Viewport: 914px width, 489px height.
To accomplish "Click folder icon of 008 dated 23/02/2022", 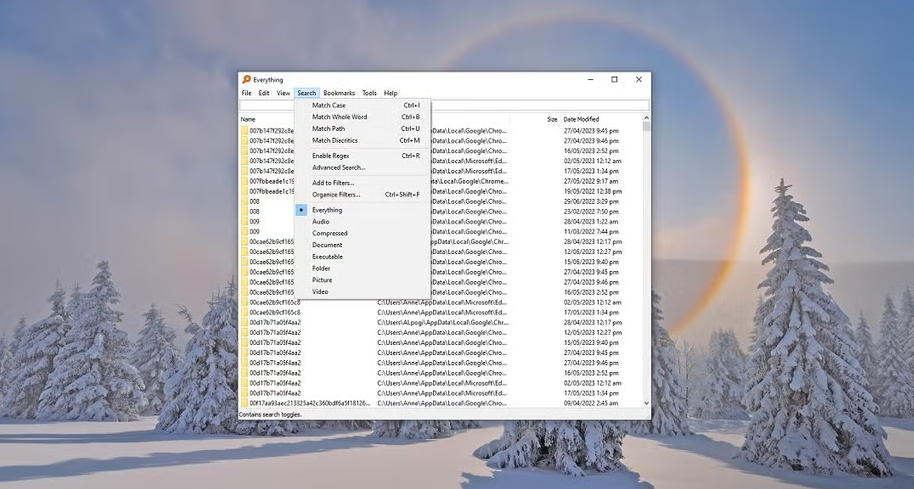I will (x=245, y=212).
